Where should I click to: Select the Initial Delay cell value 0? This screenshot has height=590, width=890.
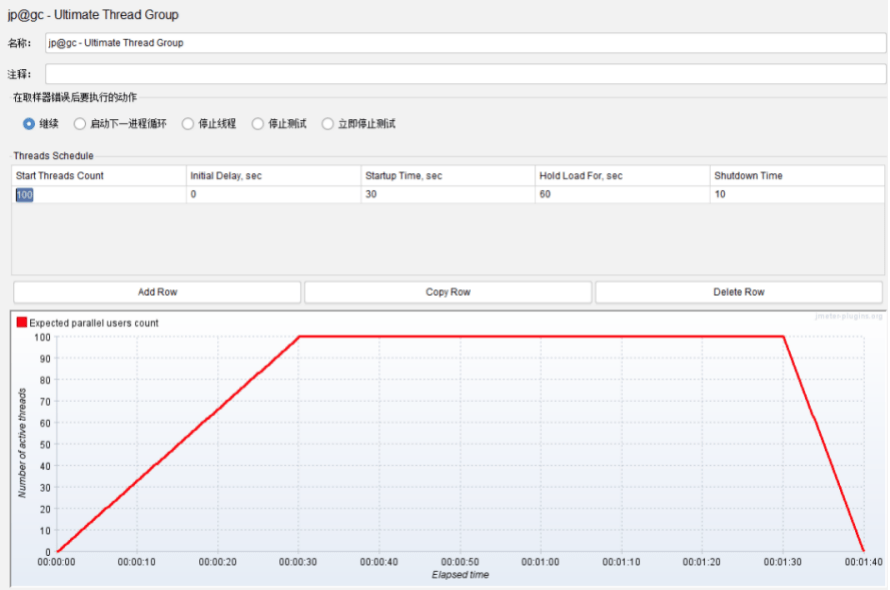tap(274, 194)
